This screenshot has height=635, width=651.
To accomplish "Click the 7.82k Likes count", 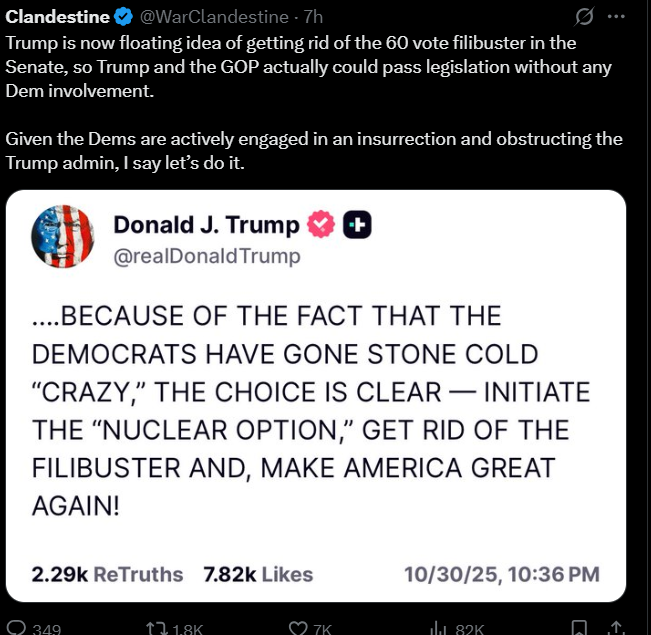I will point(258,574).
